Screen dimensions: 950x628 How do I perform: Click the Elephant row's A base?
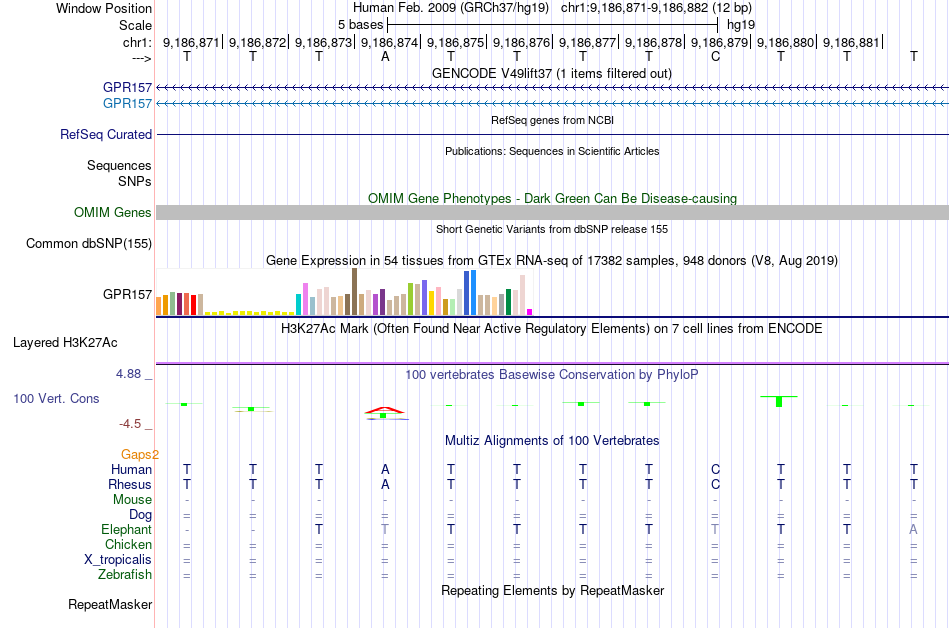[914, 529]
